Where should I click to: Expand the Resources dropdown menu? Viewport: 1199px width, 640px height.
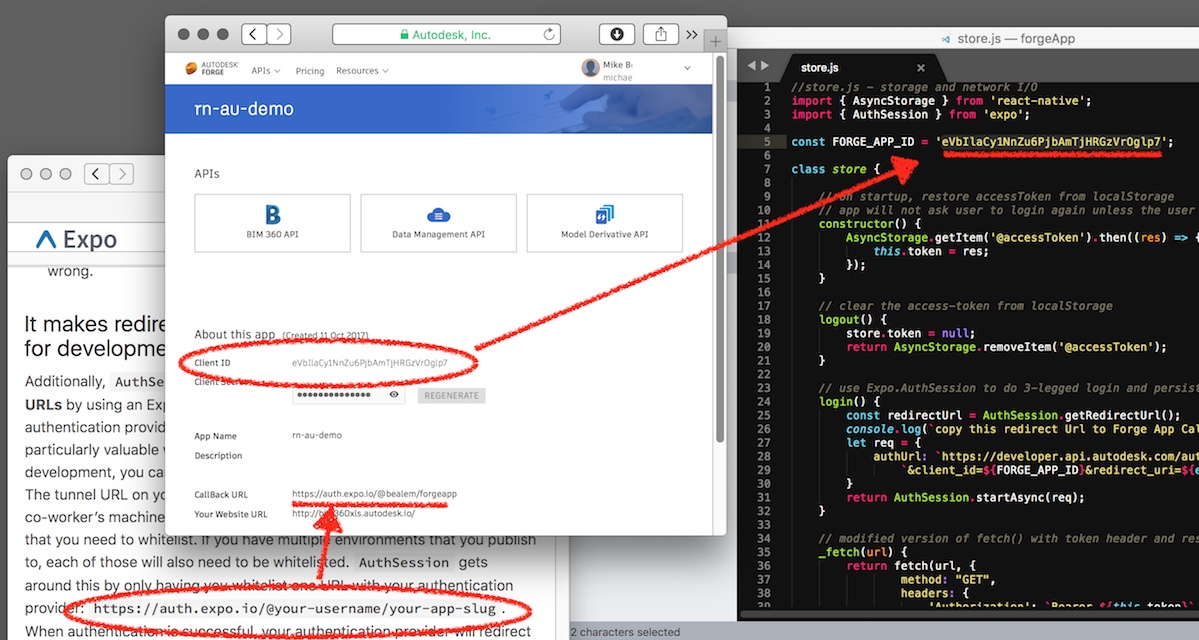362,70
